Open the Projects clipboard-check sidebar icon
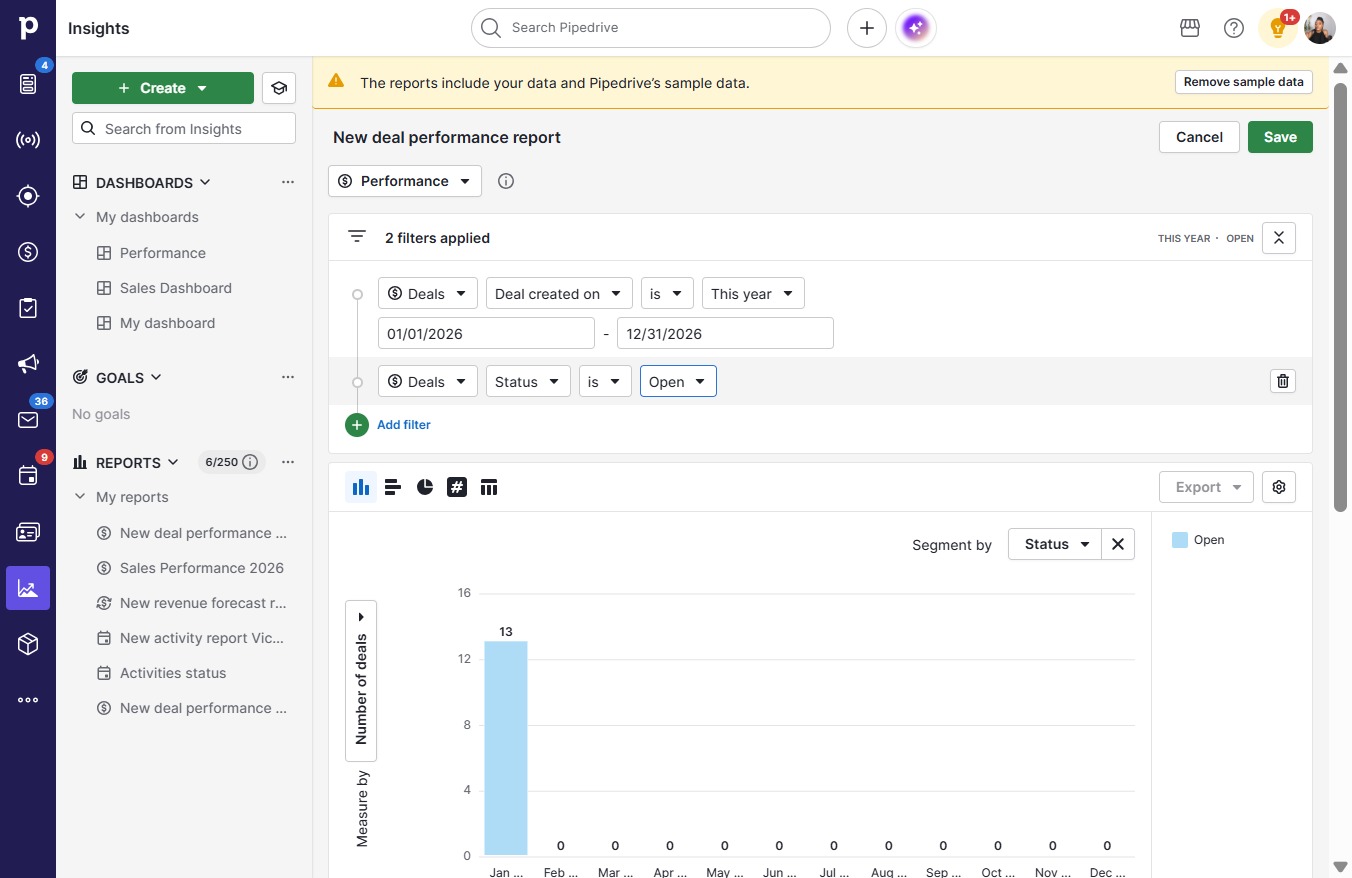This screenshot has width=1352, height=878. click(28, 308)
